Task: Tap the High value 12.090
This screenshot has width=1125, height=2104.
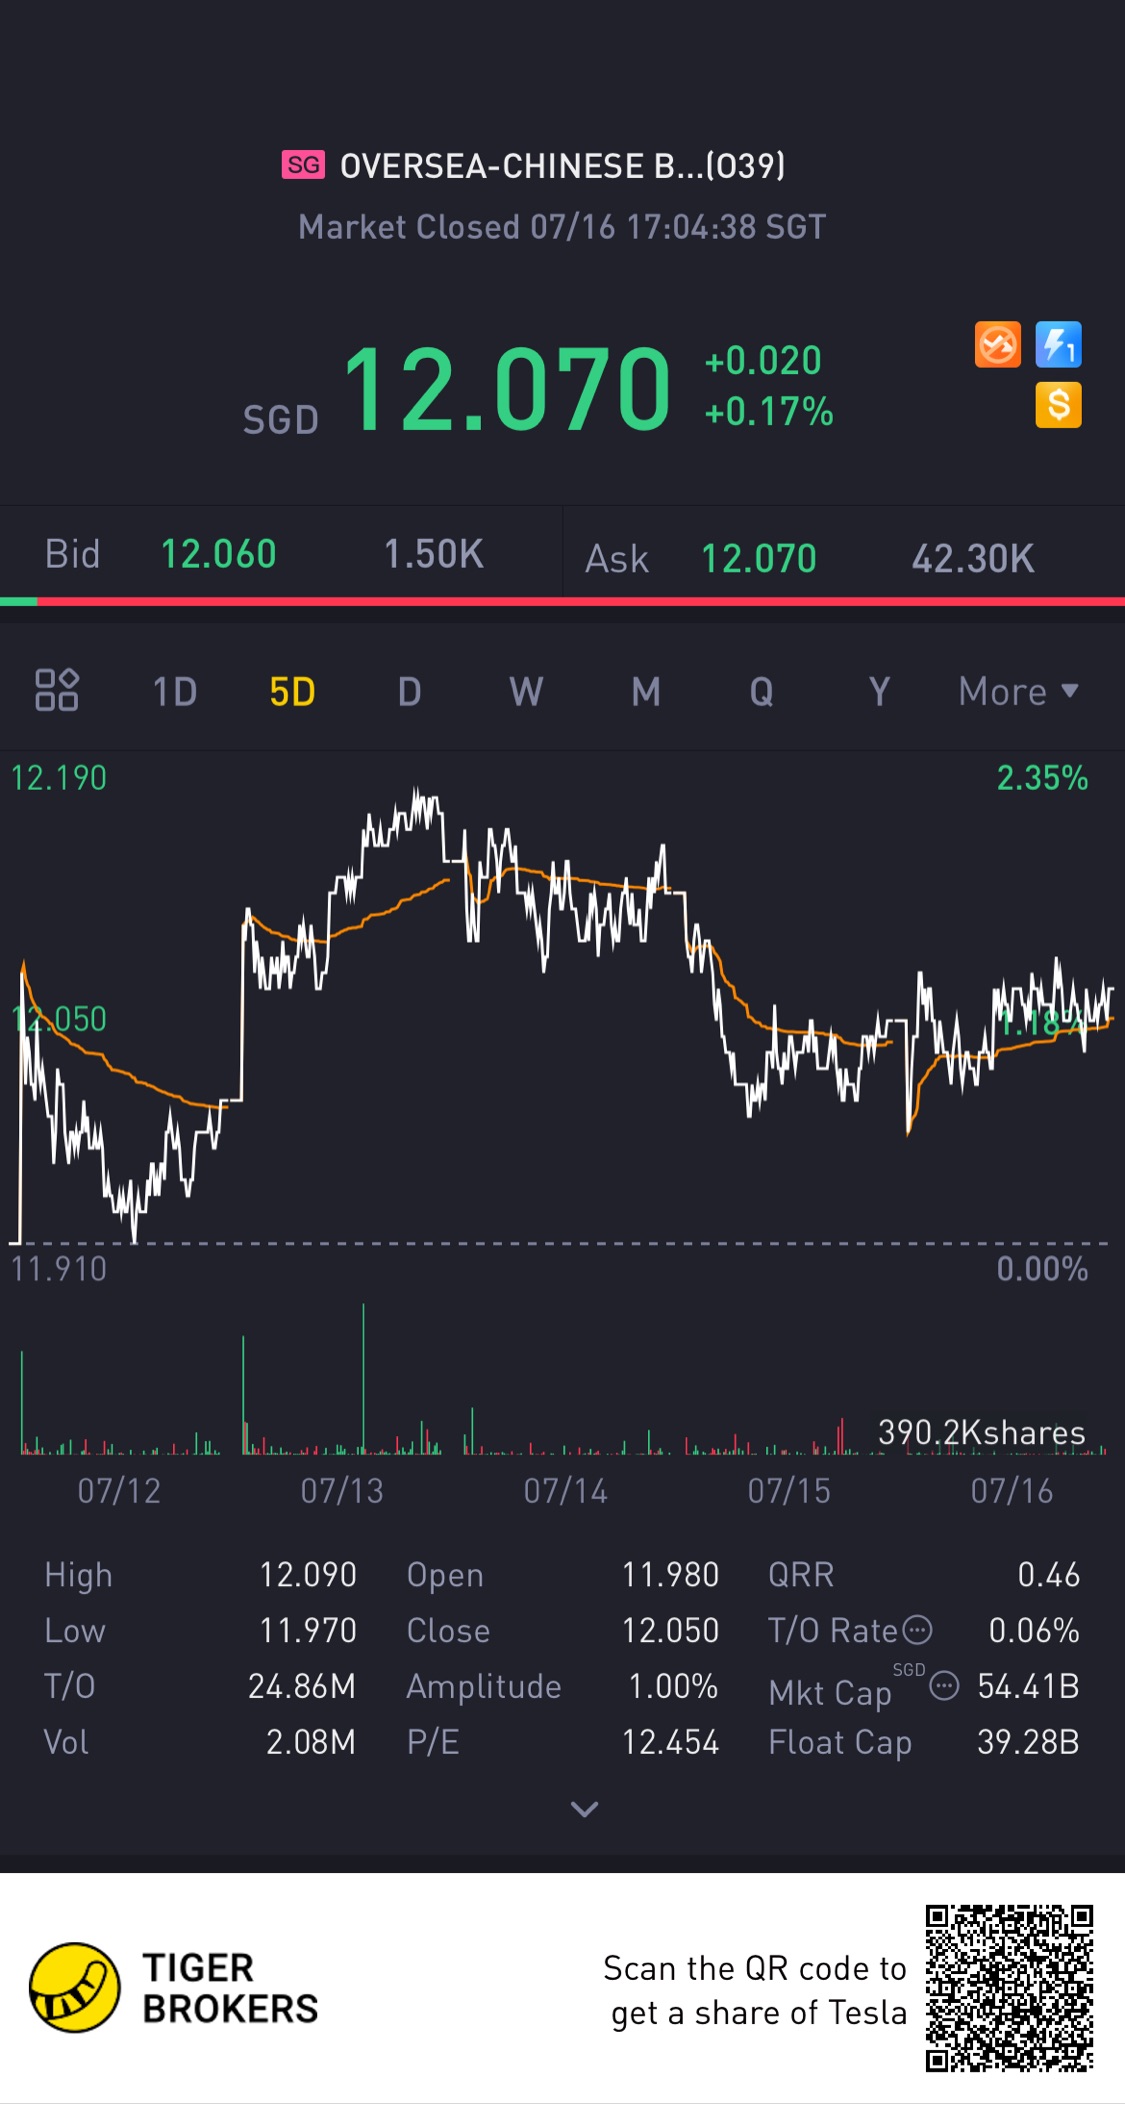Action: (308, 1575)
